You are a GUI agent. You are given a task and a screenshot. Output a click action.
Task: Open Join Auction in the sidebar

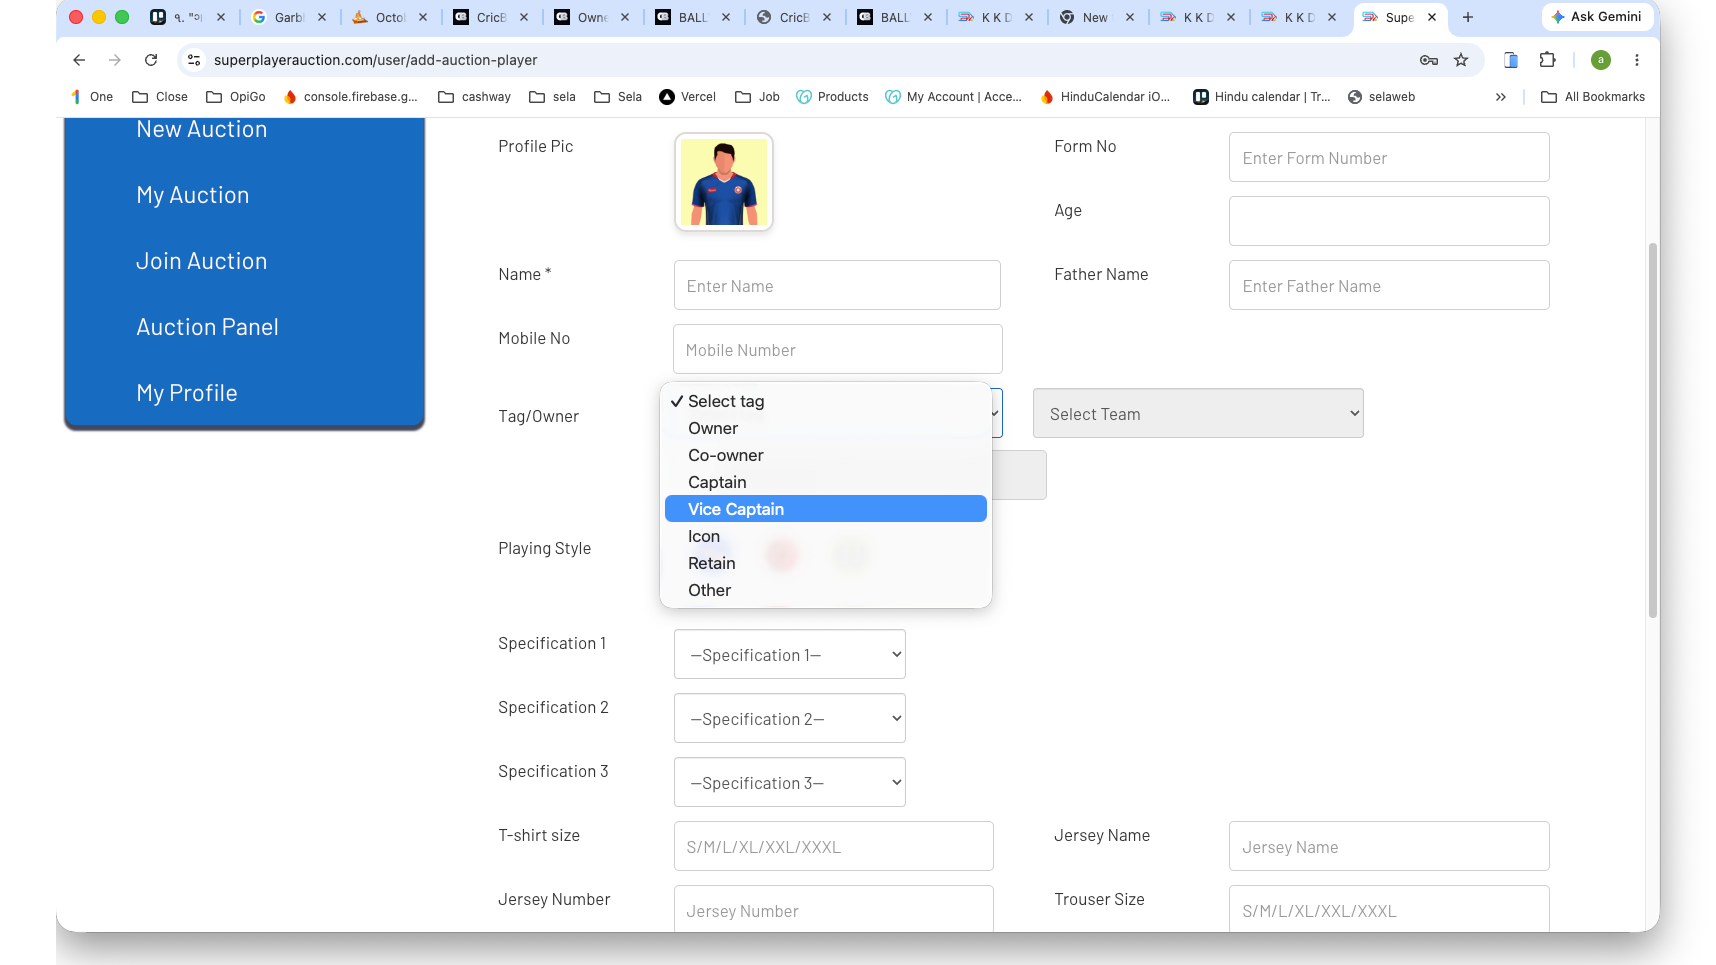(x=202, y=261)
